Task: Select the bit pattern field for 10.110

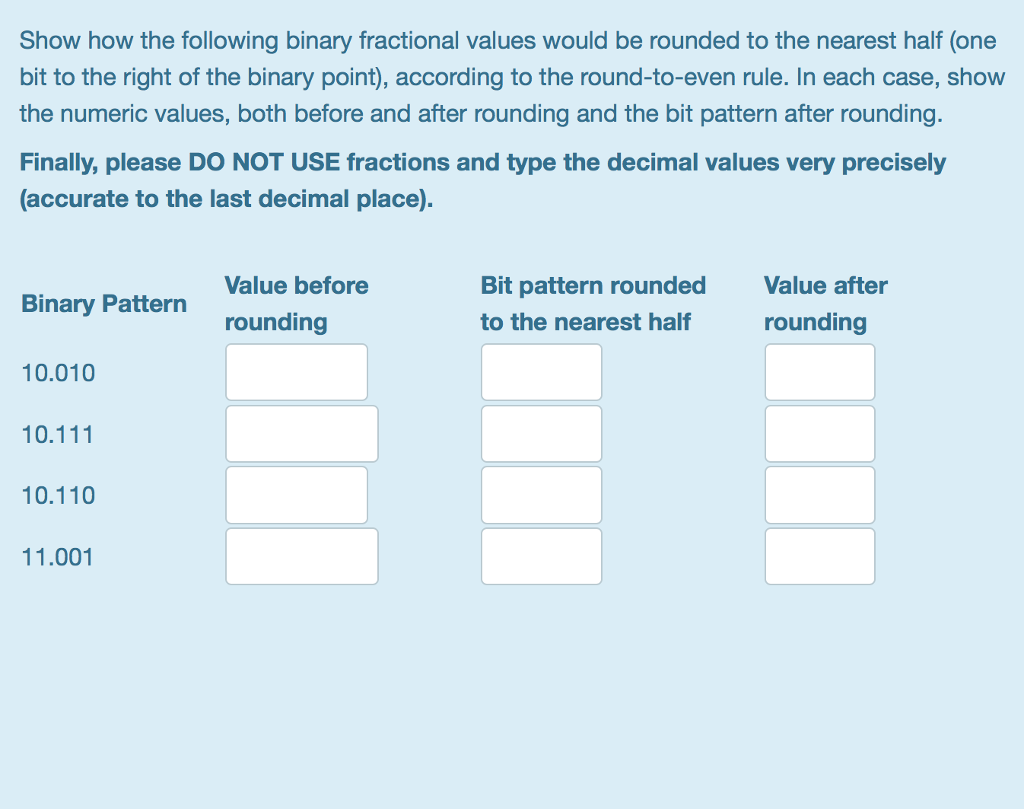Action: [541, 494]
